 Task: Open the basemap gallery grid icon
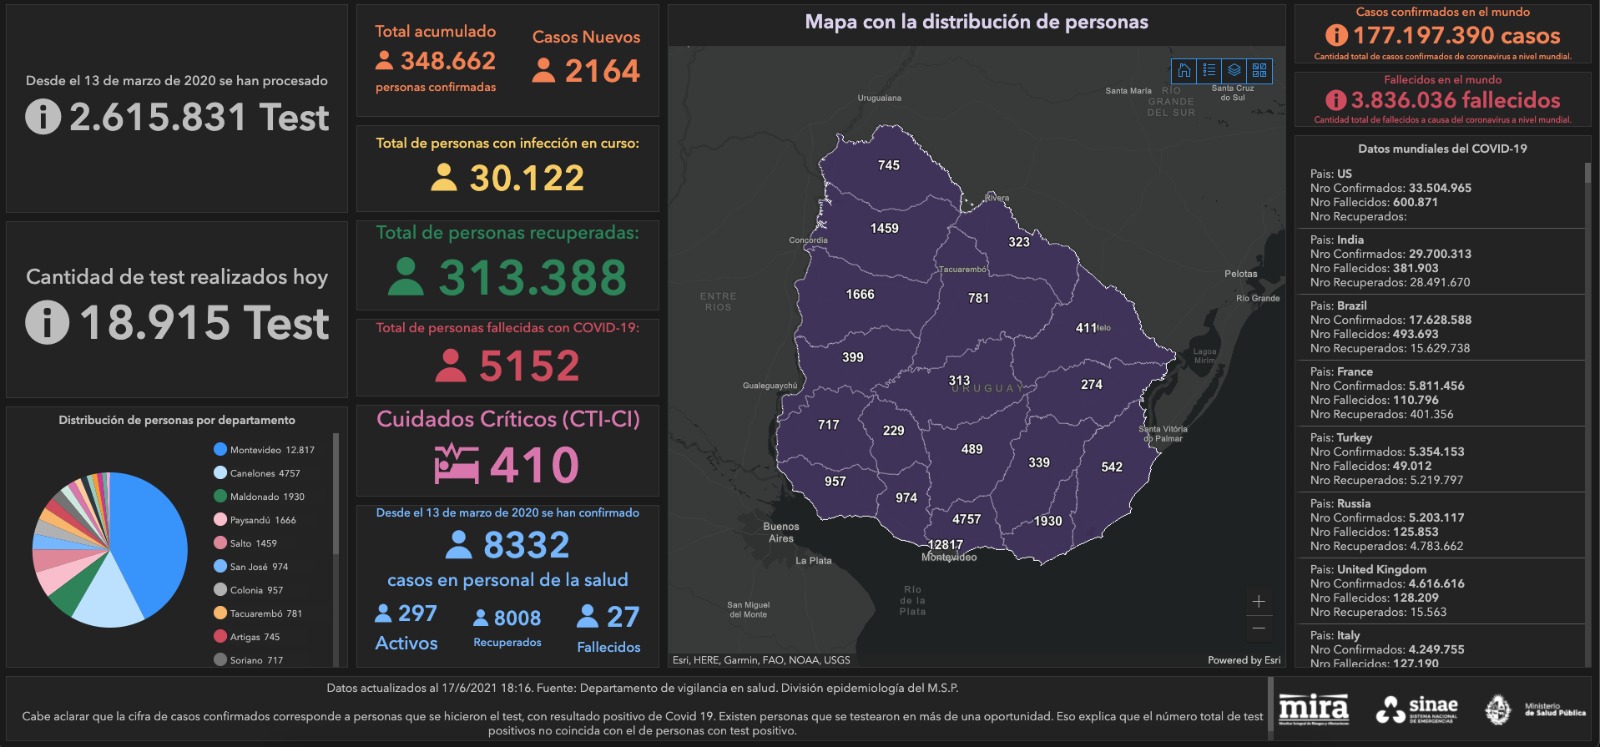click(x=1259, y=70)
